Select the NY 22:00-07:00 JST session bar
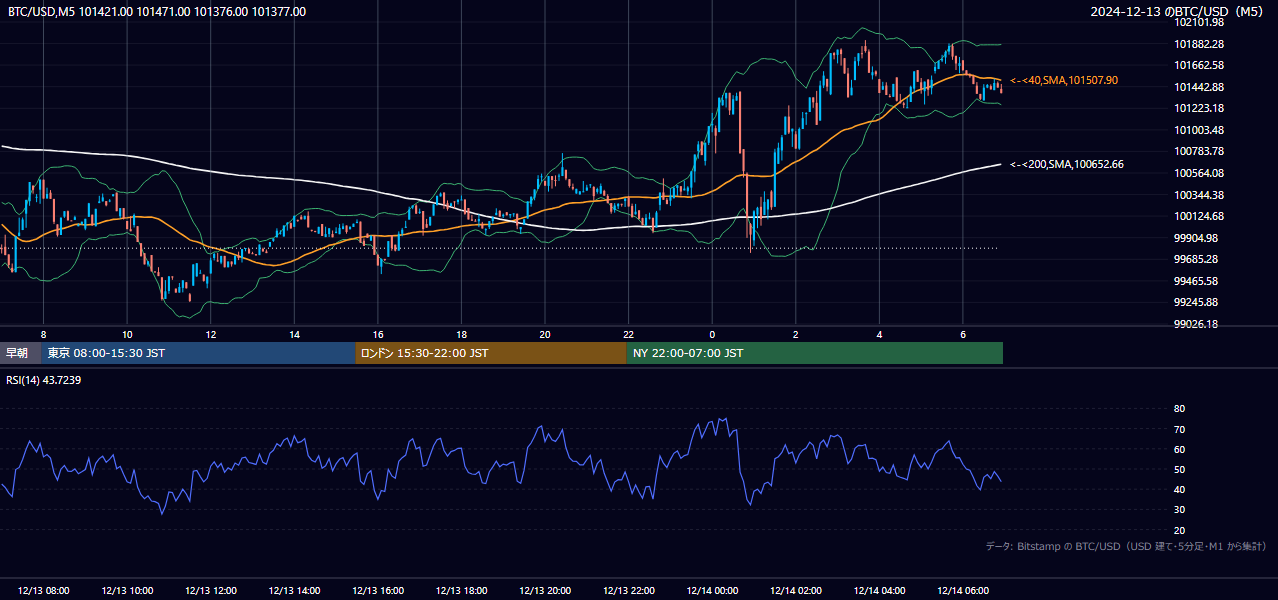The width and height of the screenshot is (1278, 600). pyautogui.click(x=815, y=353)
